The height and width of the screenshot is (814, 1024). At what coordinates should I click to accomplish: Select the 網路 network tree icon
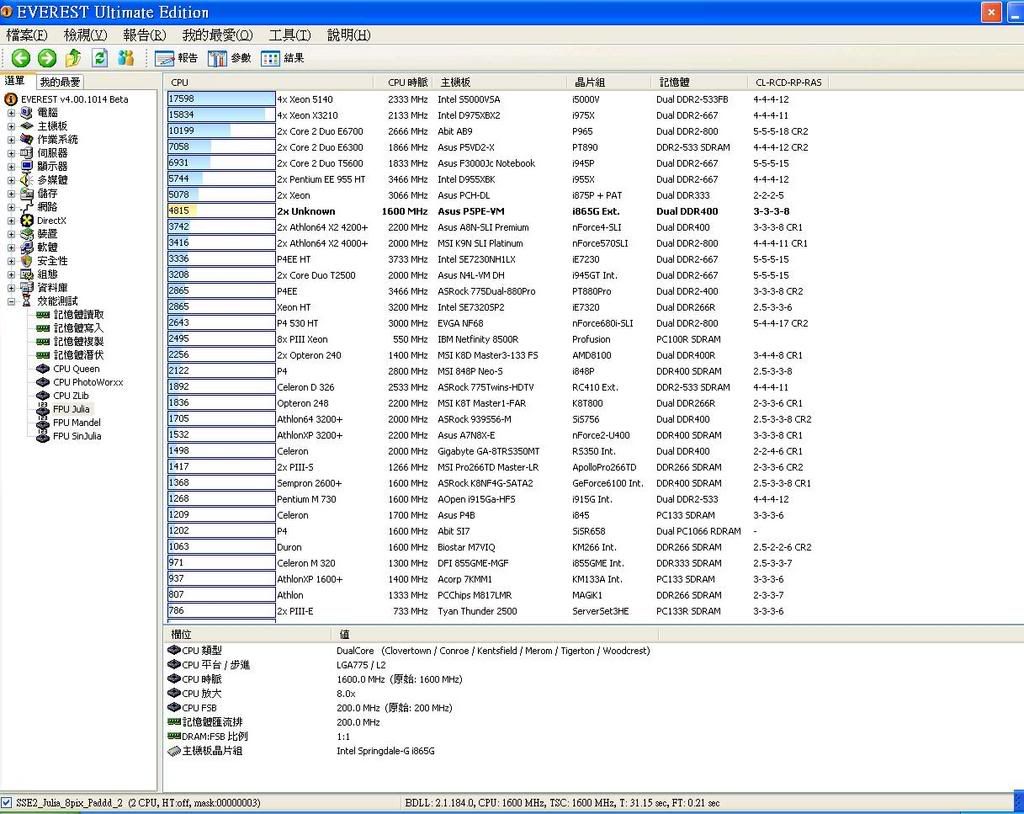pos(27,207)
